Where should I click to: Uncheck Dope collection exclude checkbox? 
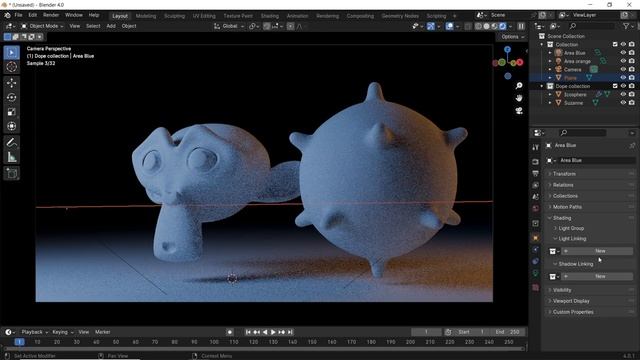615,86
